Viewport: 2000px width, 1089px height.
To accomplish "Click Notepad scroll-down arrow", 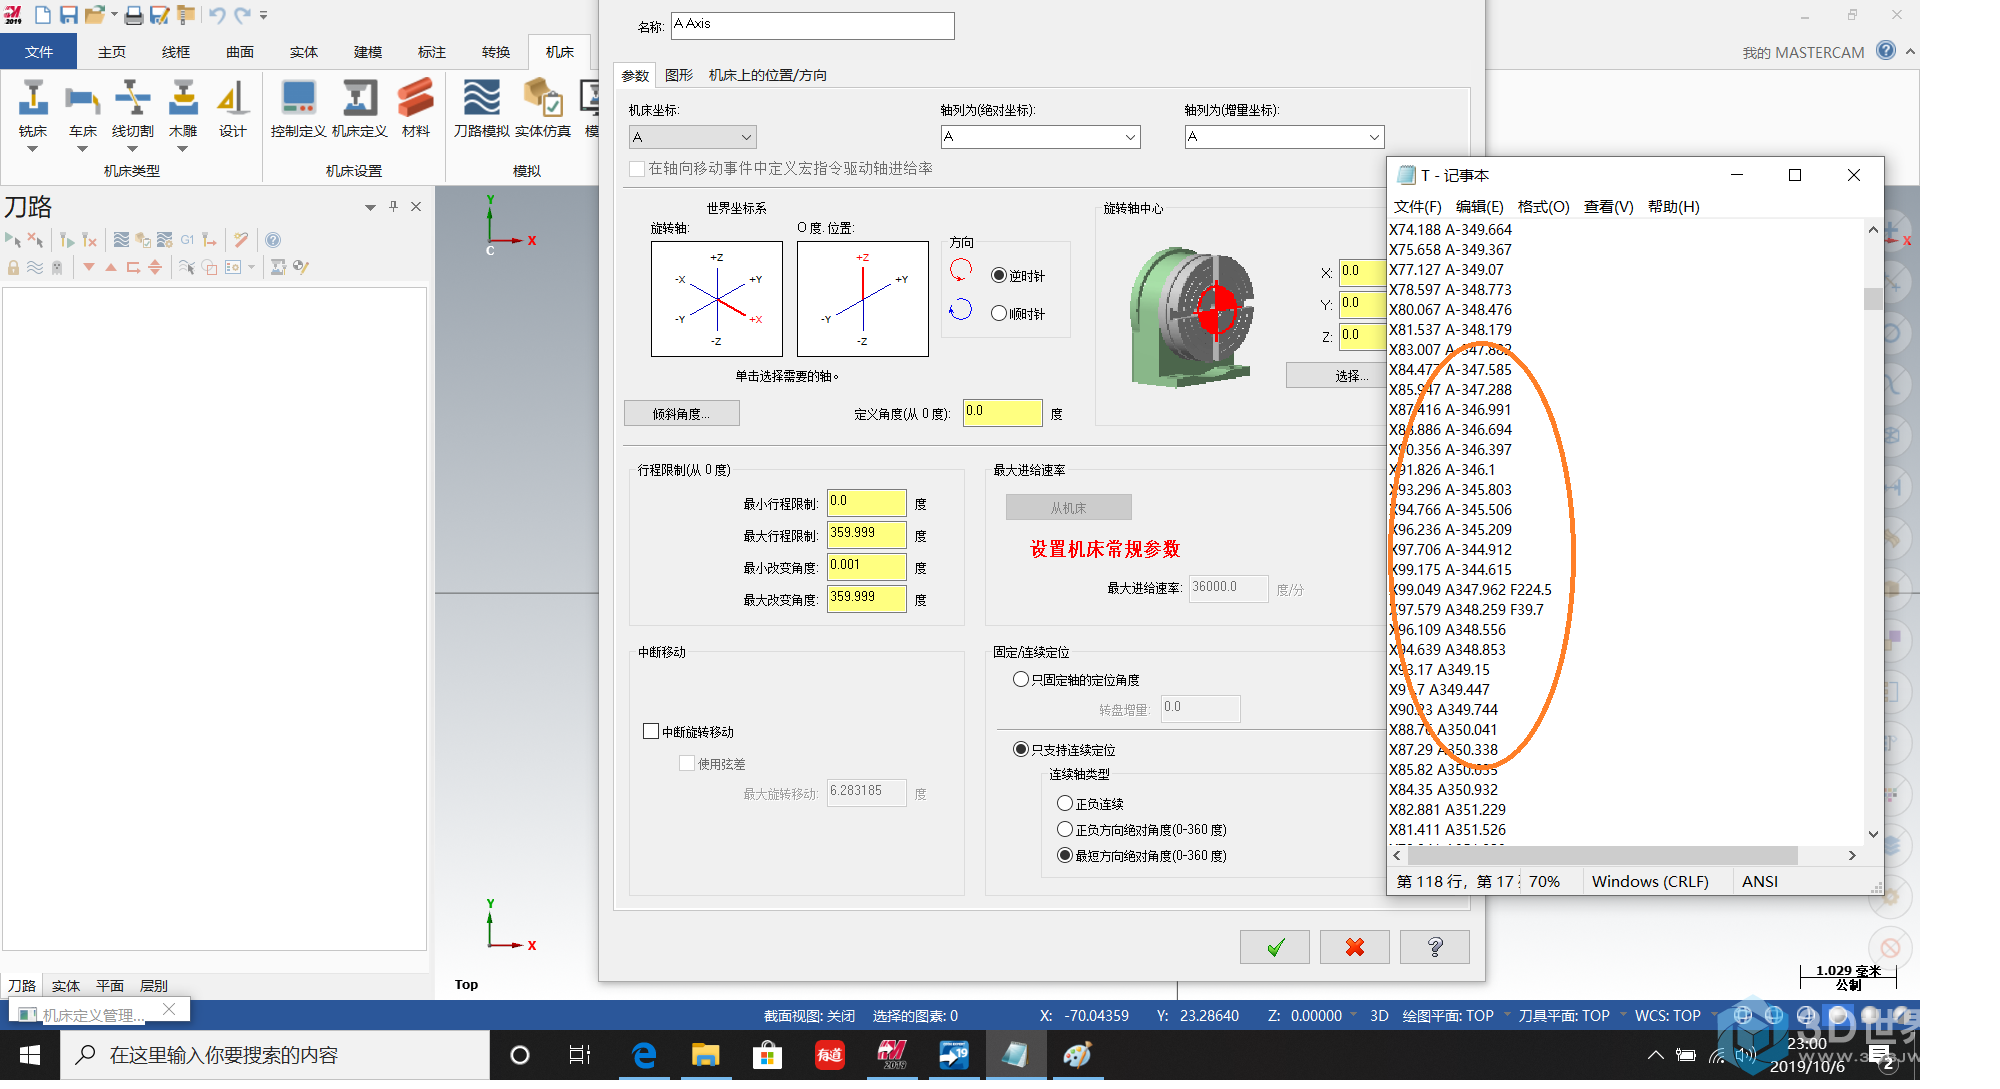I will [x=1873, y=834].
